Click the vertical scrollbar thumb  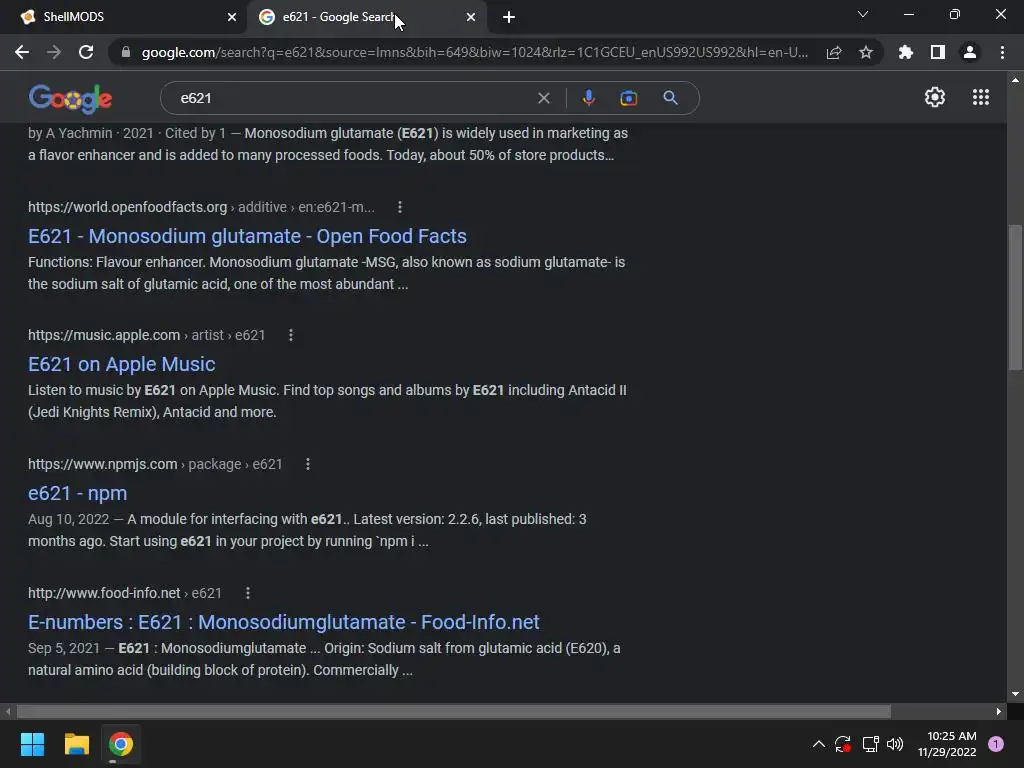pos(1015,297)
